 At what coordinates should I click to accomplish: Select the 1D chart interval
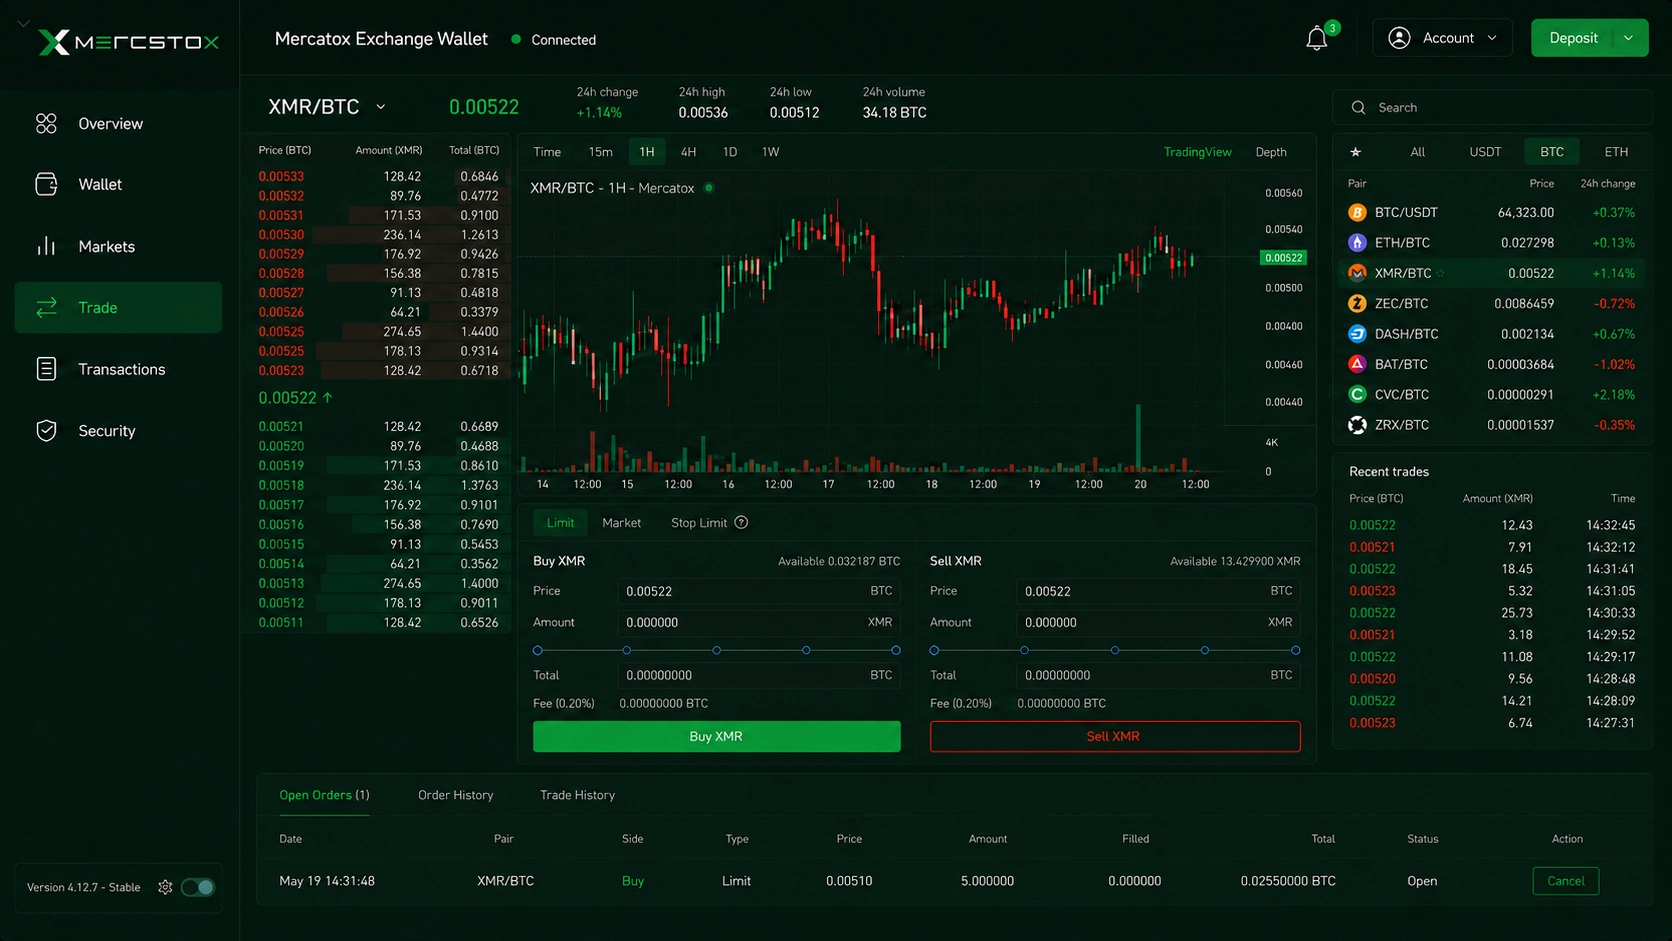tap(730, 152)
